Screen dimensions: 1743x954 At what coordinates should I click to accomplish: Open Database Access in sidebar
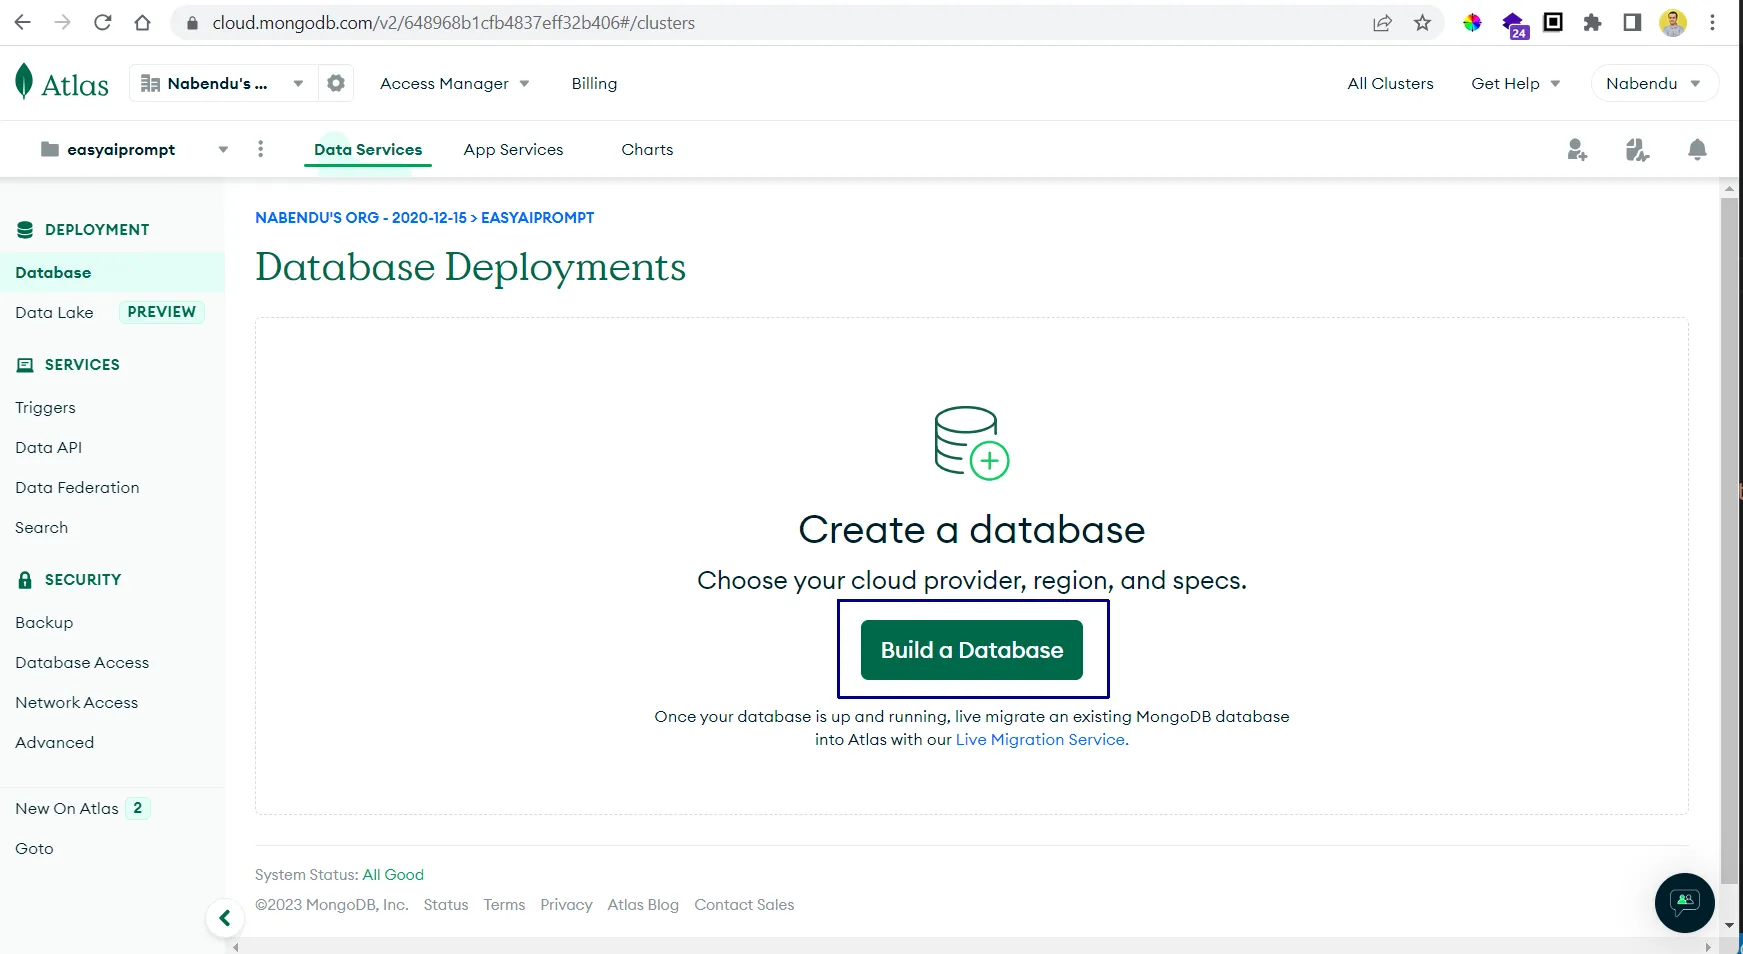coord(82,662)
